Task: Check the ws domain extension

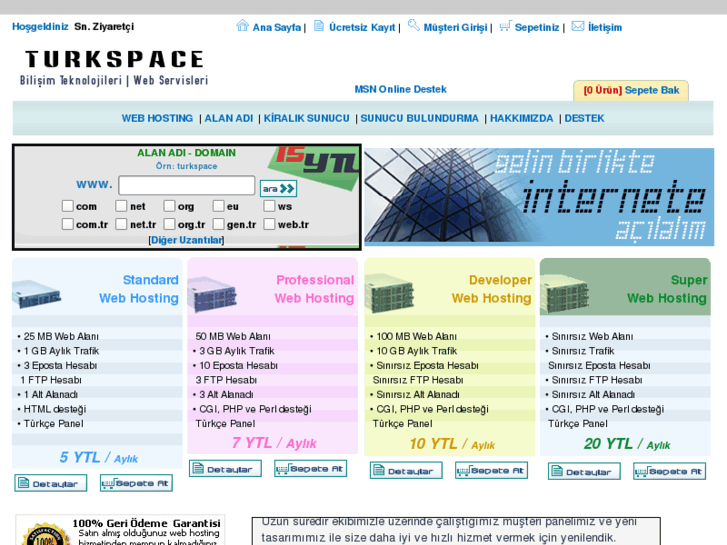Action: coord(269,205)
